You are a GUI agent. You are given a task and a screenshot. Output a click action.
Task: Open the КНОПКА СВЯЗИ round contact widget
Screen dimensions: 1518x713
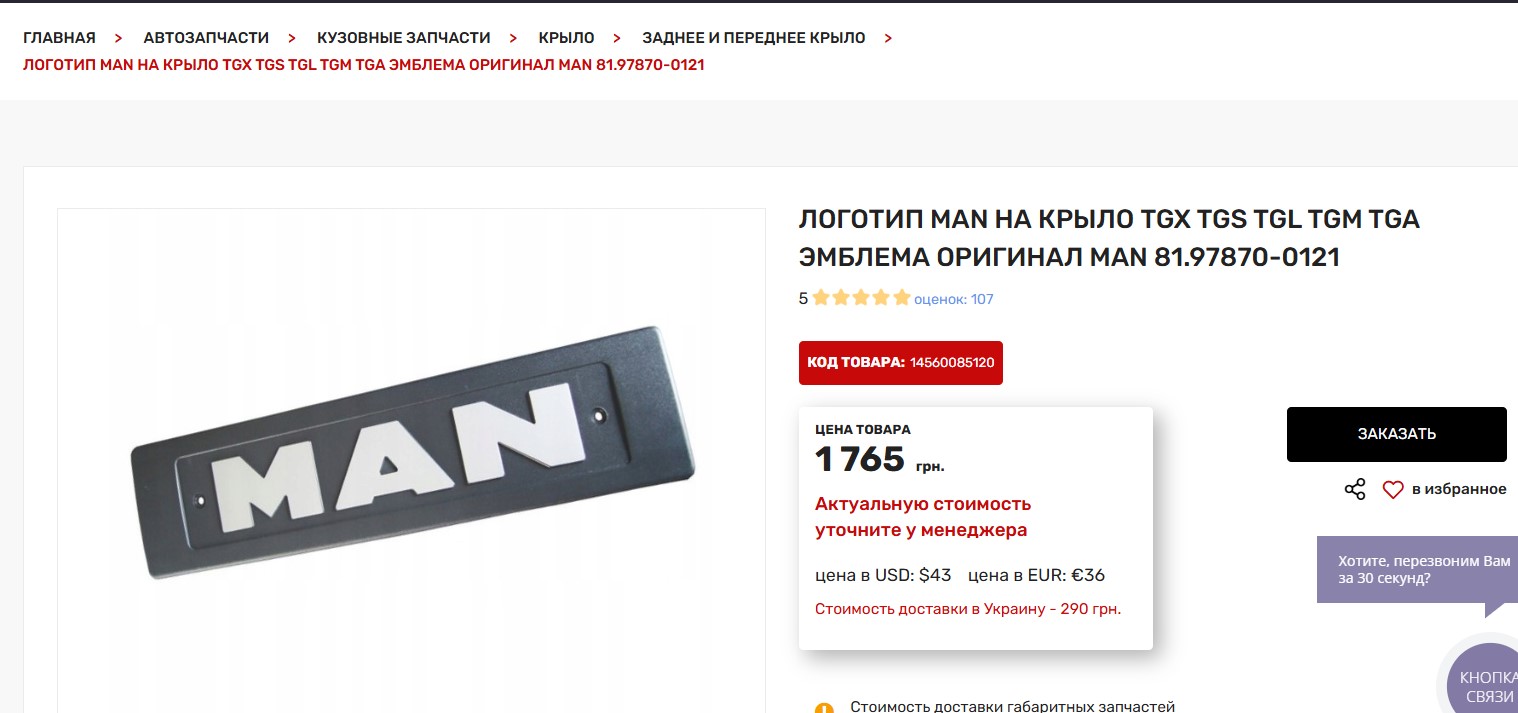point(1485,680)
